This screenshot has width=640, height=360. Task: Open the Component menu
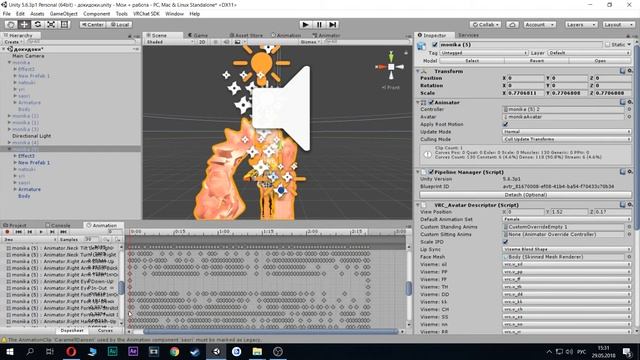pos(96,14)
